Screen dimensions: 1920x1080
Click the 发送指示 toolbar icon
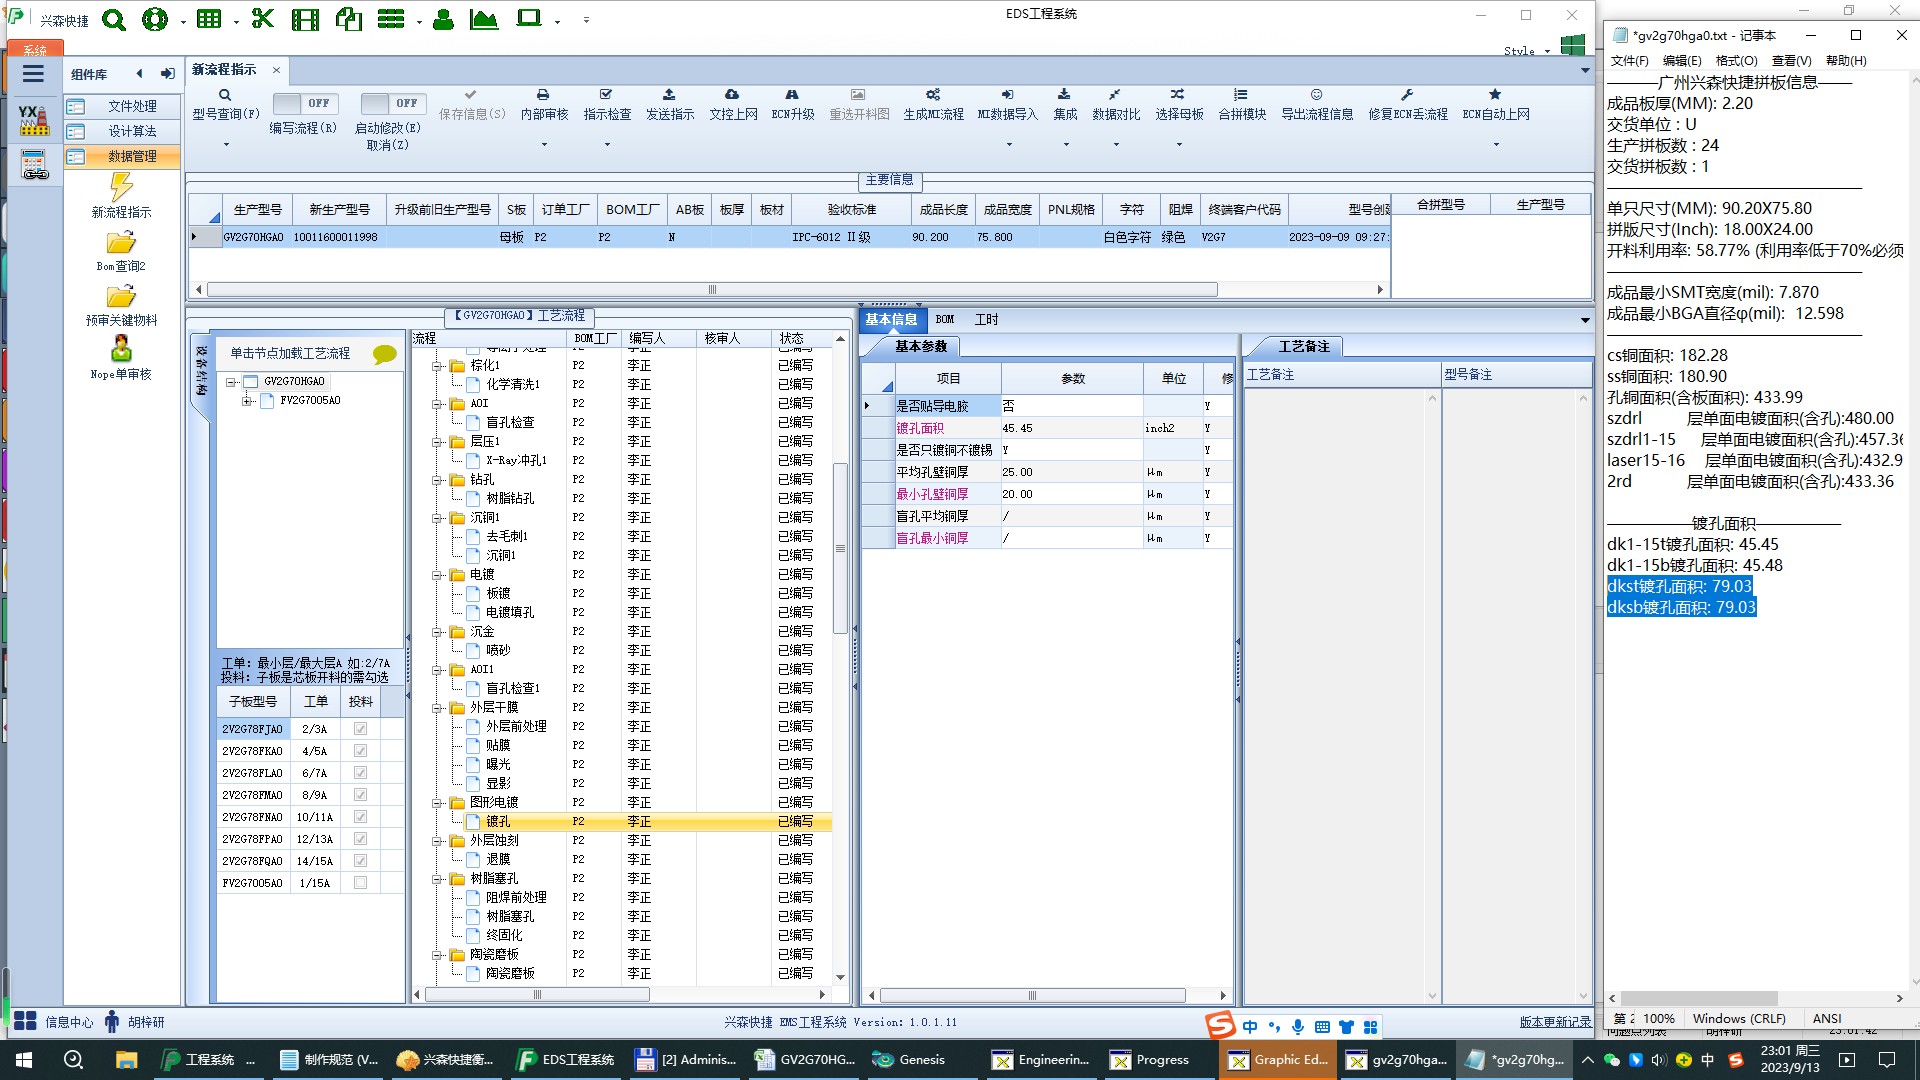click(669, 95)
